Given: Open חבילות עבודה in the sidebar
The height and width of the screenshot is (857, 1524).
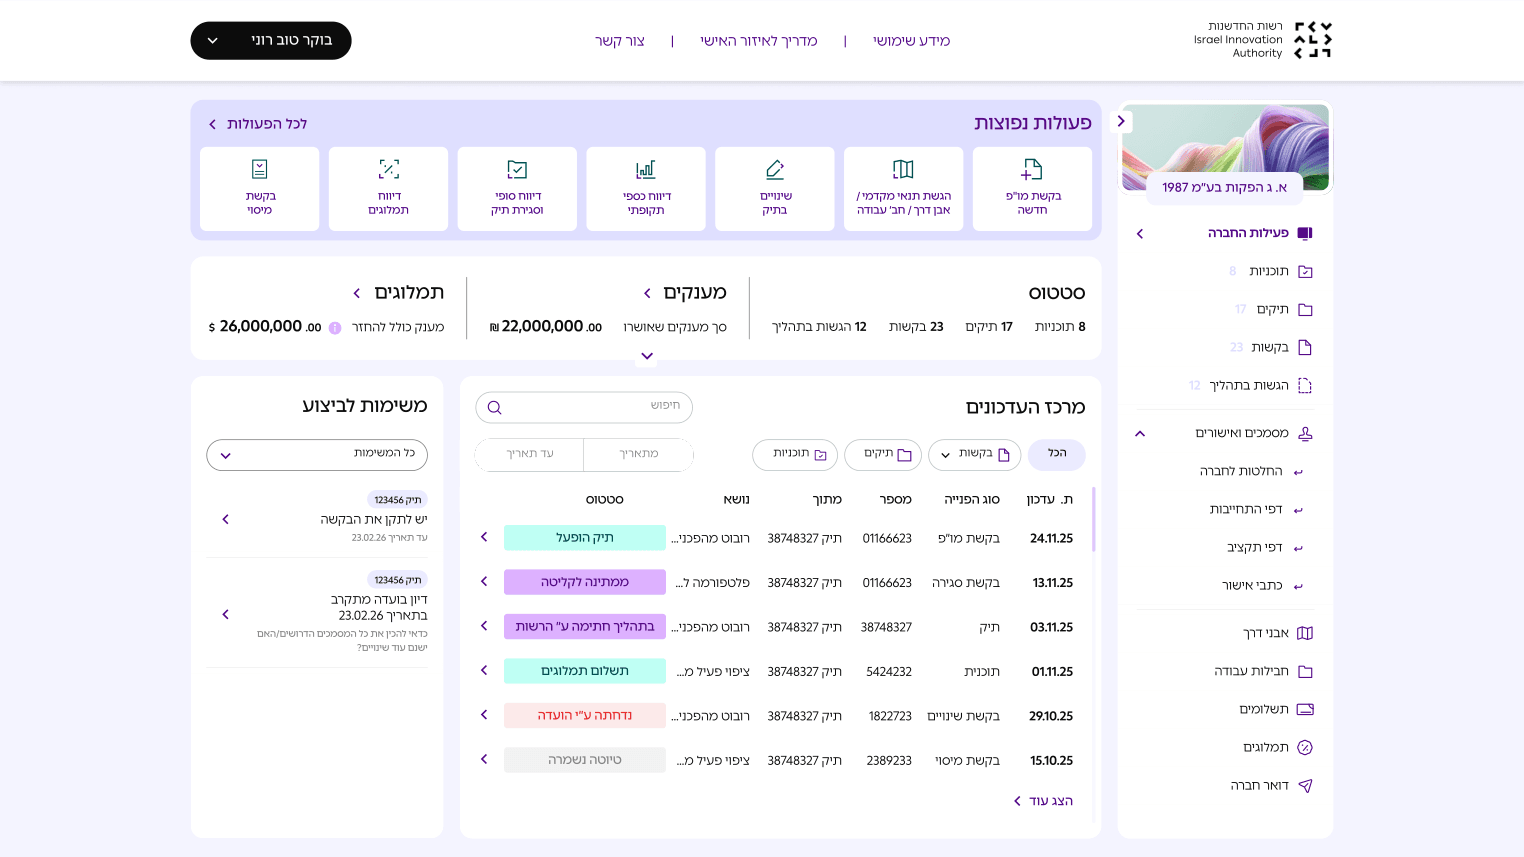Looking at the screenshot, I should pyautogui.click(x=1263, y=671).
